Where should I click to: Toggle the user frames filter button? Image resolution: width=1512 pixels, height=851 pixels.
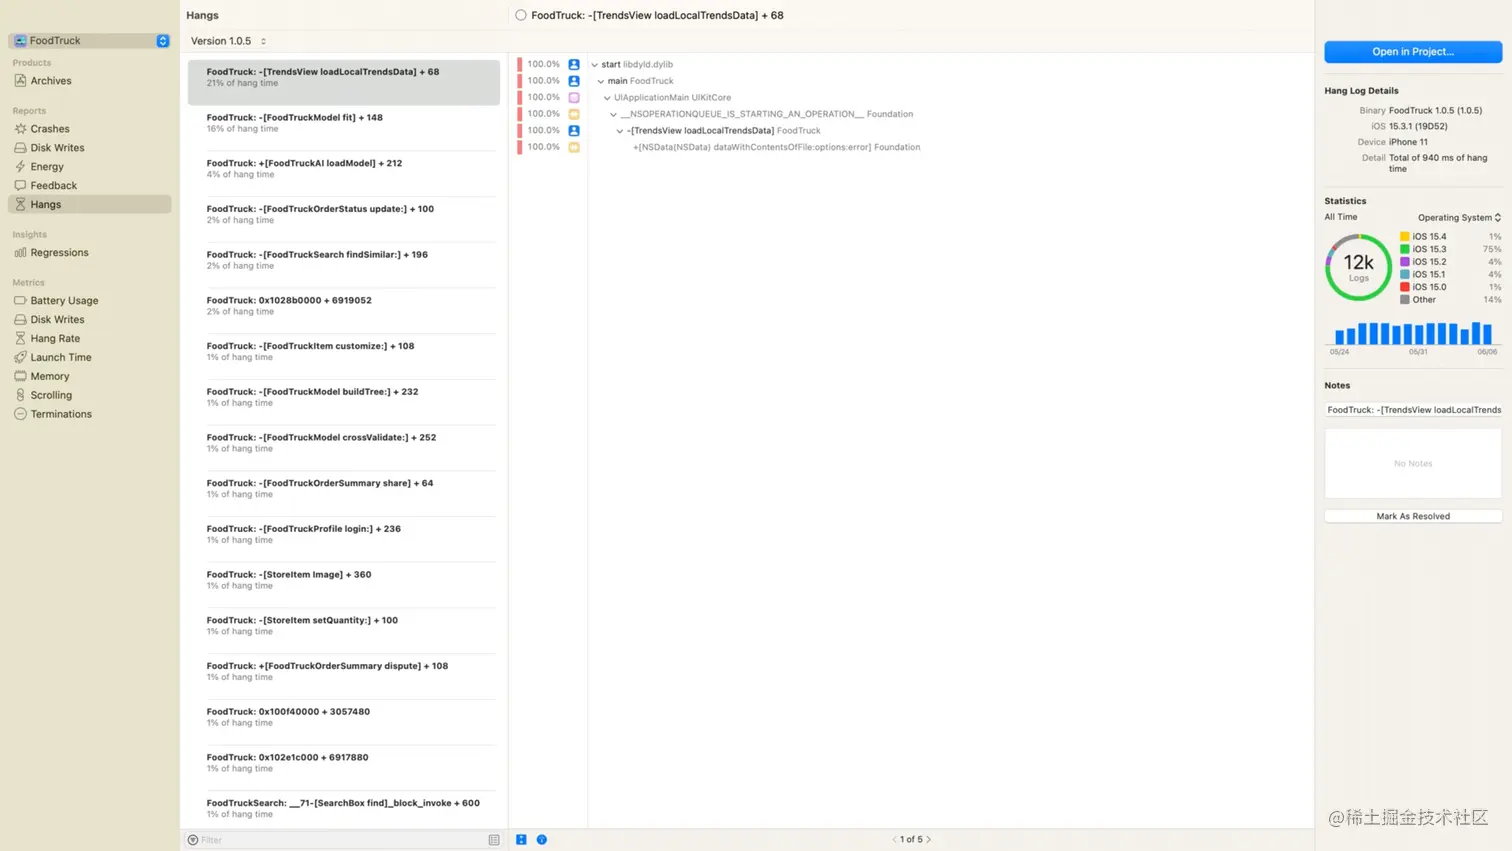(521, 840)
